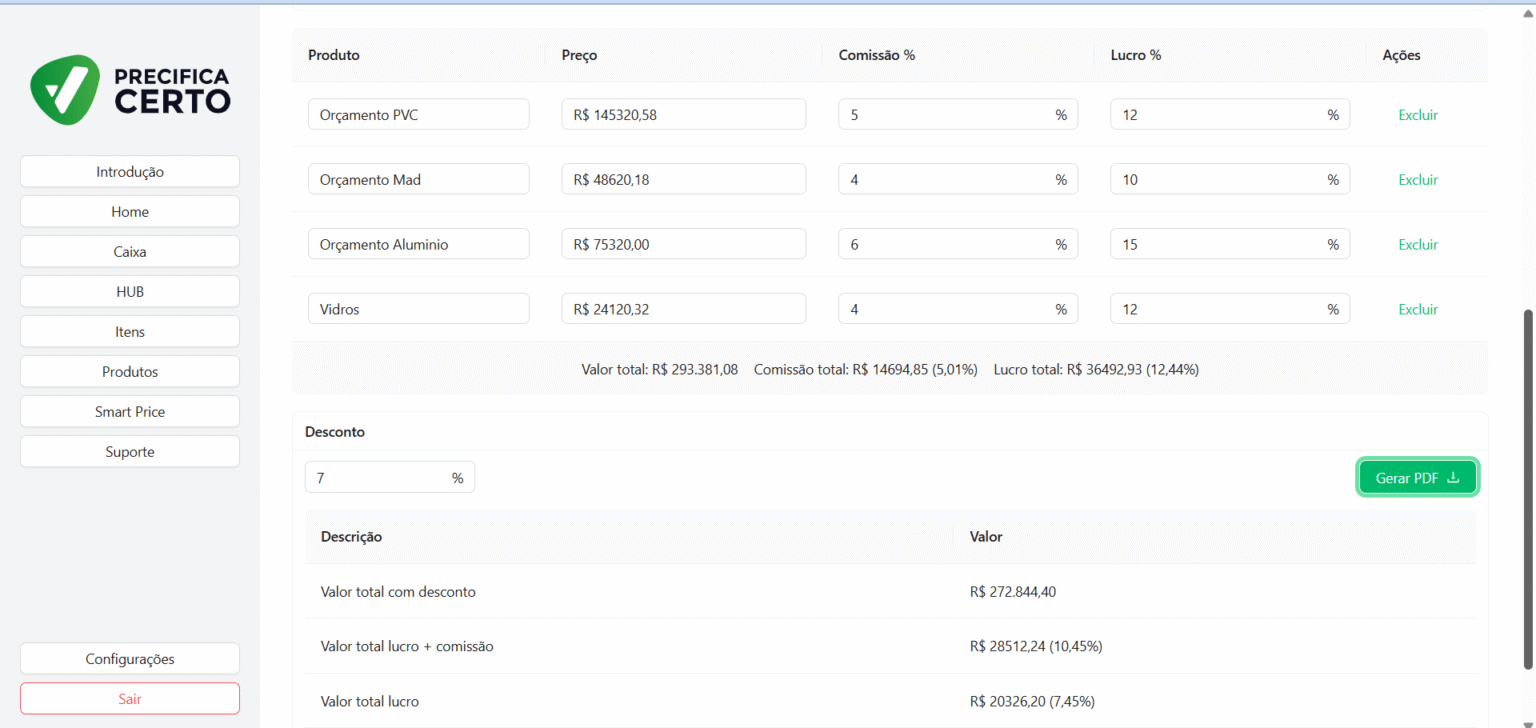Go to the Produtos section
The height and width of the screenshot is (728, 1536).
coord(129,371)
